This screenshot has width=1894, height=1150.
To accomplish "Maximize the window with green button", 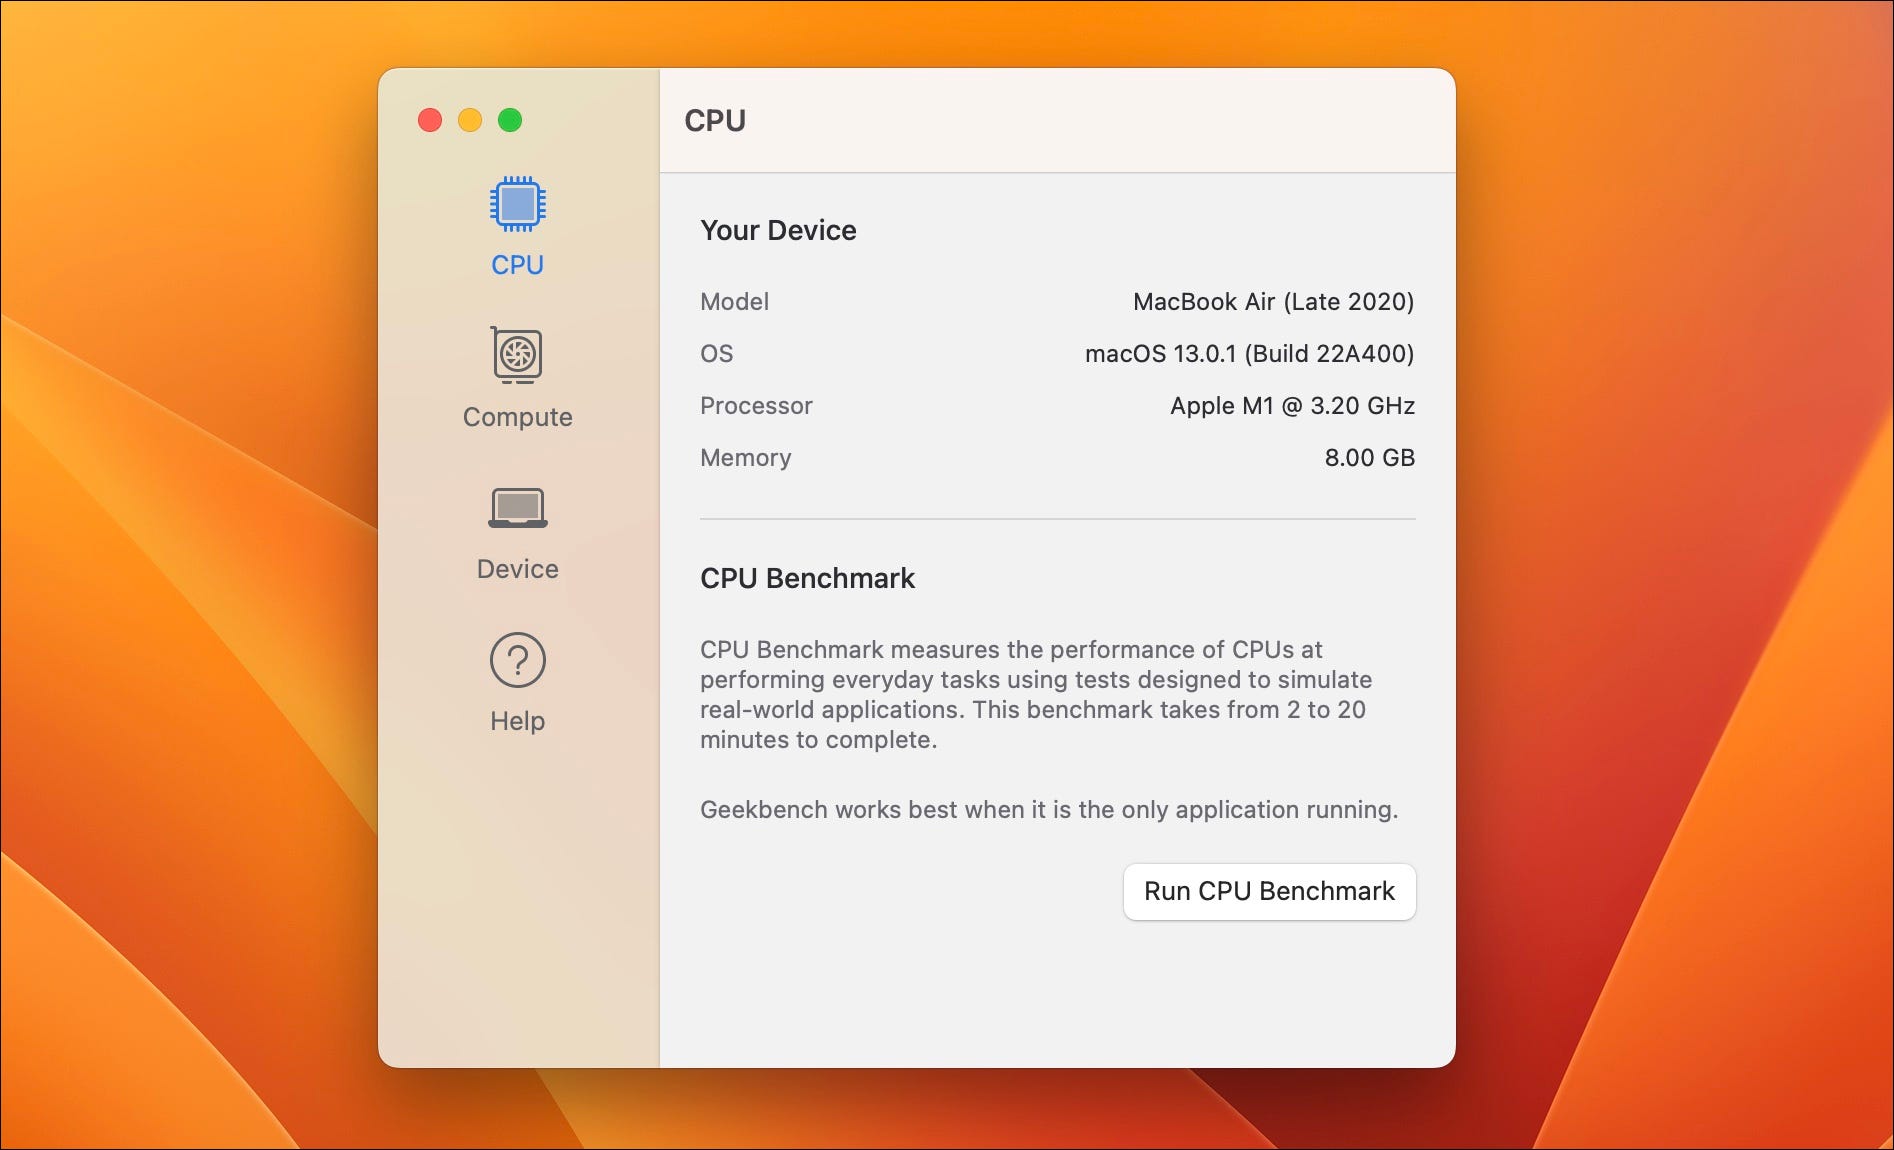I will point(510,120).
